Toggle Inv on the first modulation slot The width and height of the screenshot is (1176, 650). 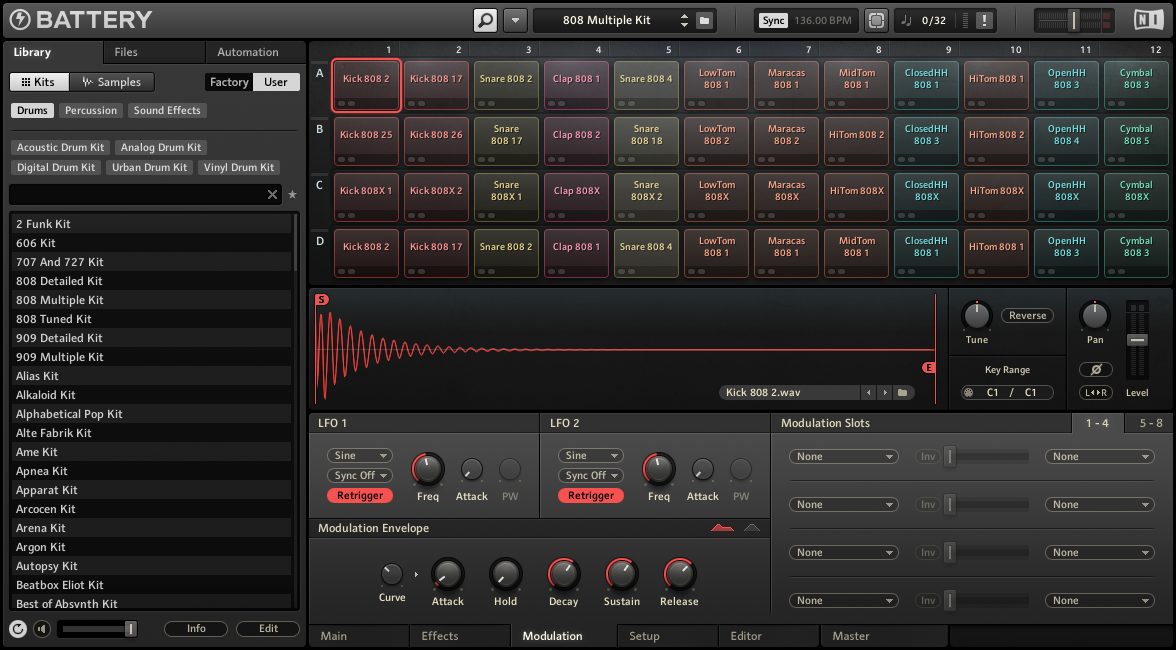pyautogui.click(x=928, y=457)
